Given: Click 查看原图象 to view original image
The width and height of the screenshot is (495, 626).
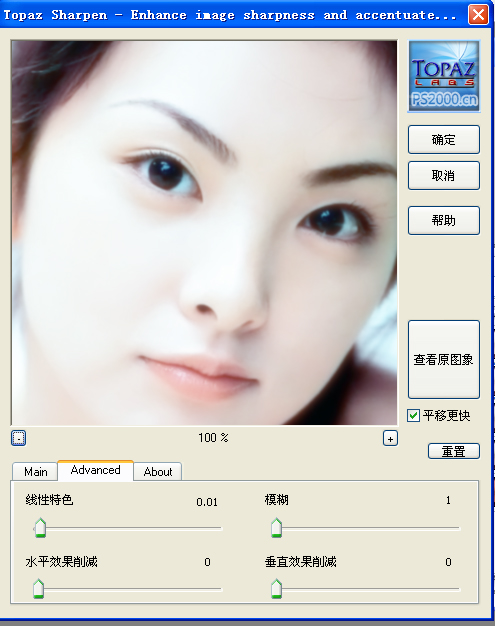Looking at the screenshot, I should click(444, 359).
